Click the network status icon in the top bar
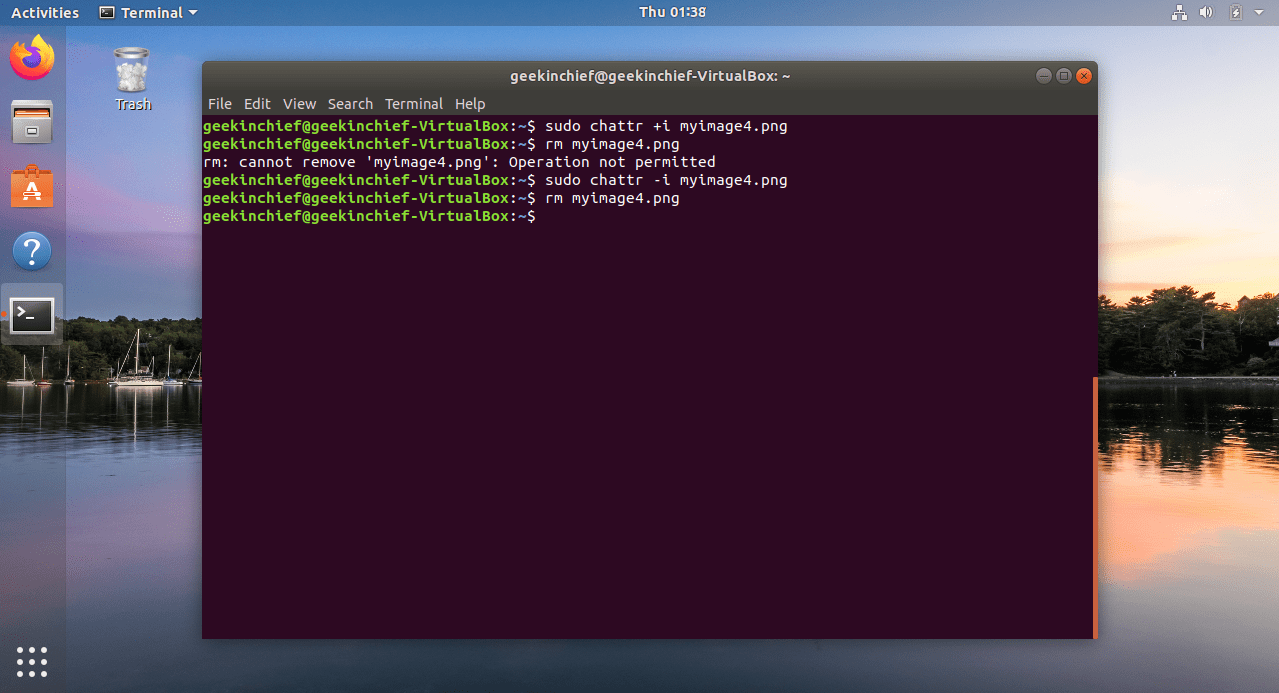The width and height of the screenshot is (1279, 693). click(x=1178, y=12)
